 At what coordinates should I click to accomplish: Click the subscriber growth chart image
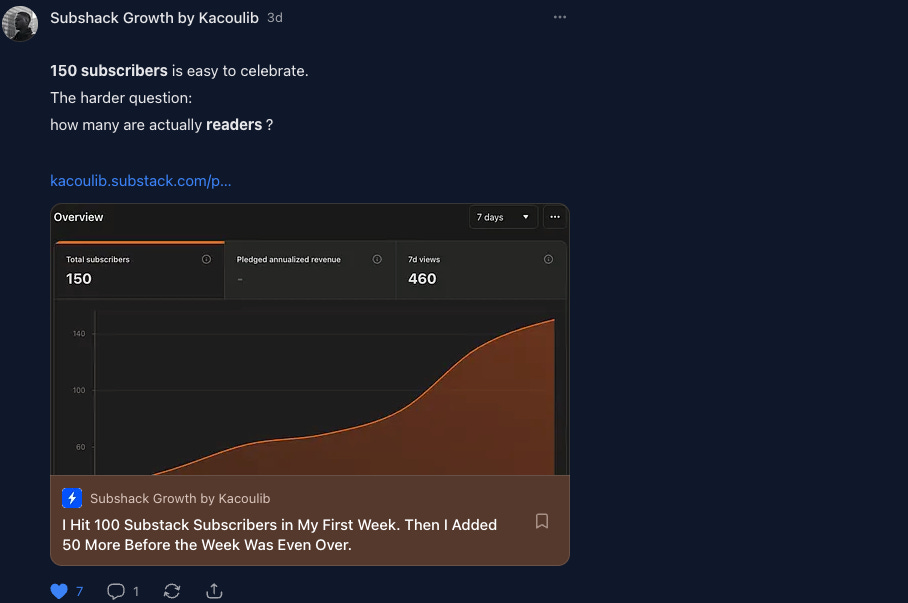[x=310, y=339]
